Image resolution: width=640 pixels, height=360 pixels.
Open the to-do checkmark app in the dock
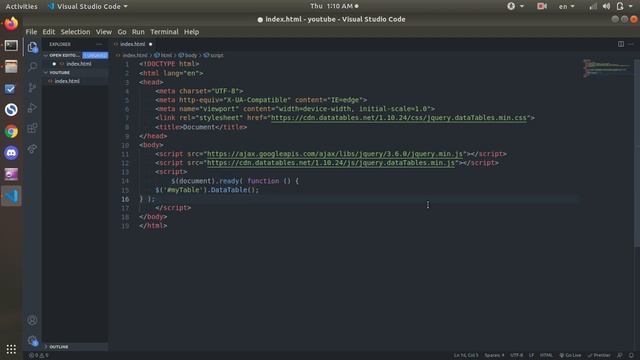tap(11, 89)
